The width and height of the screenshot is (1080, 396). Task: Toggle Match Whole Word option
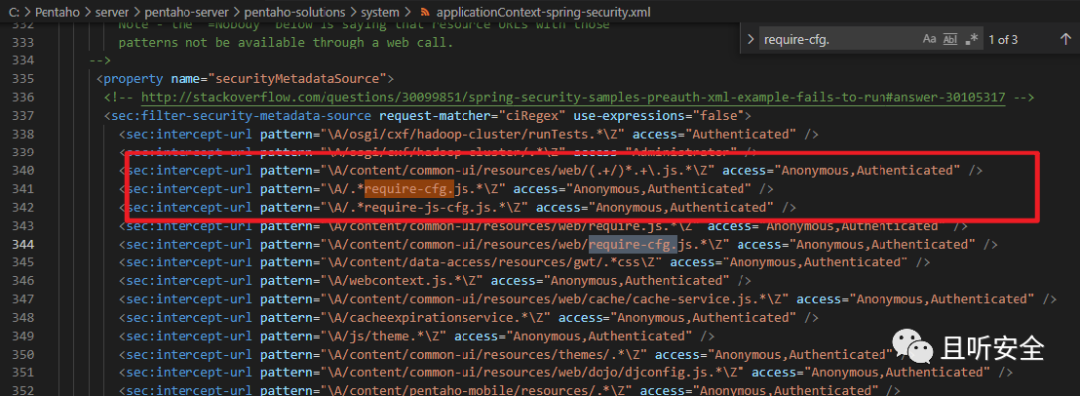click(950, 39)
